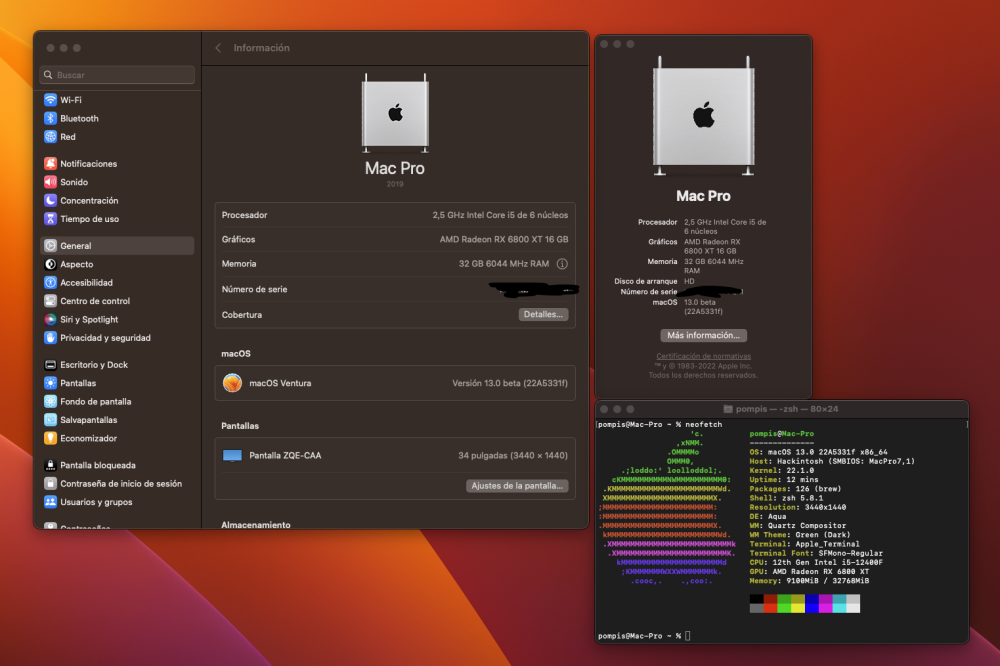
Task: Click the Mac Pro image in Información
Action: pos(395,114)
